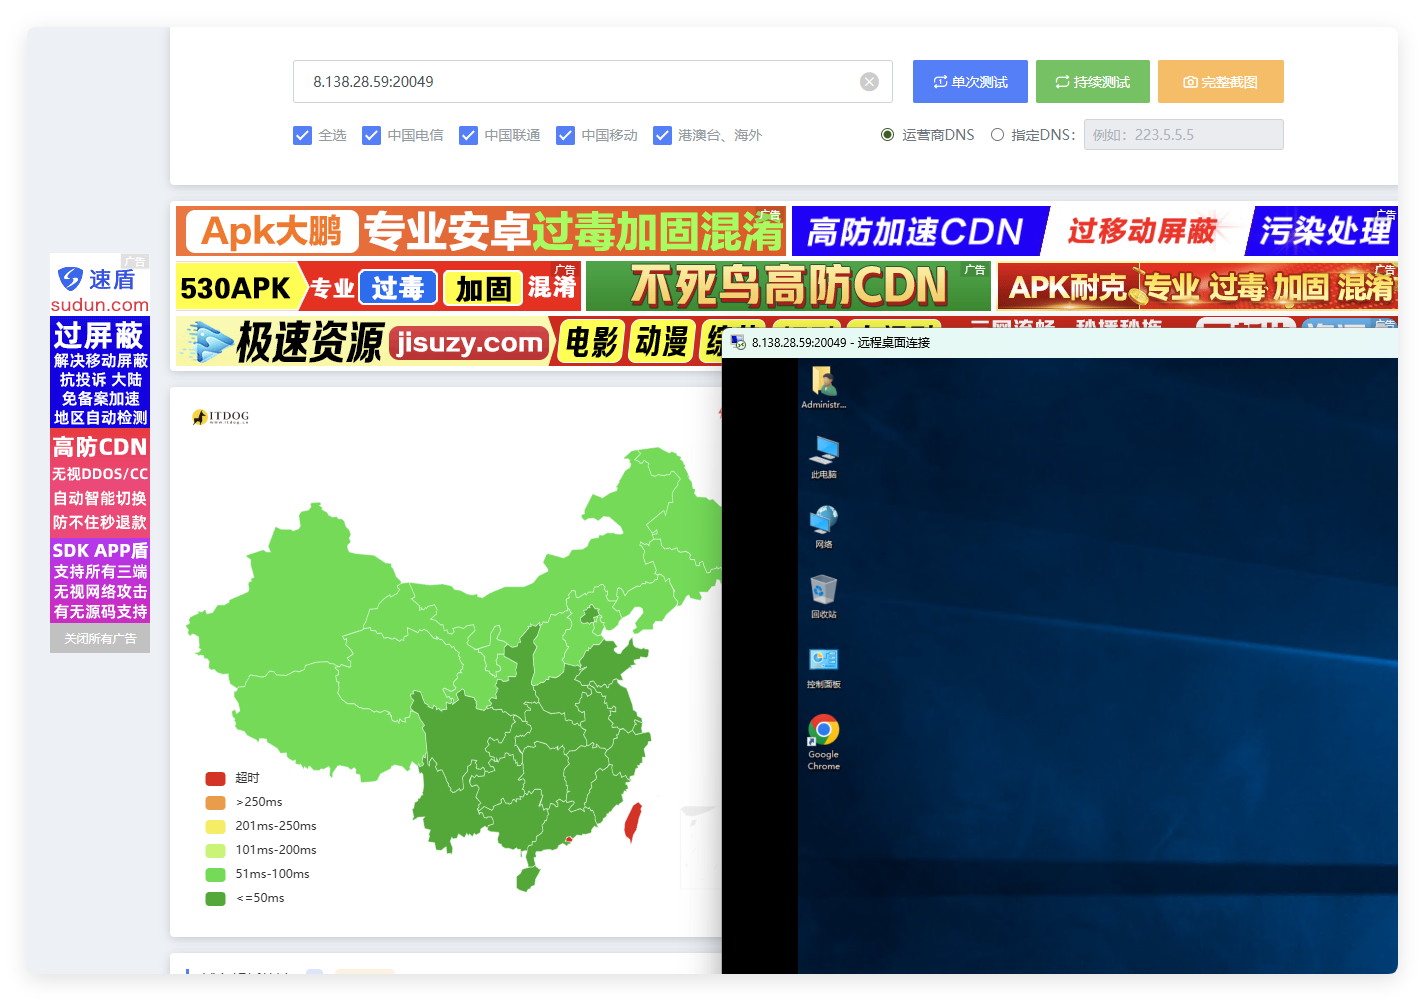The image size is (1425, 1001).
Task: Click the 关闭所有广告 link in sidebar
Action: click(x=100, y=639)
